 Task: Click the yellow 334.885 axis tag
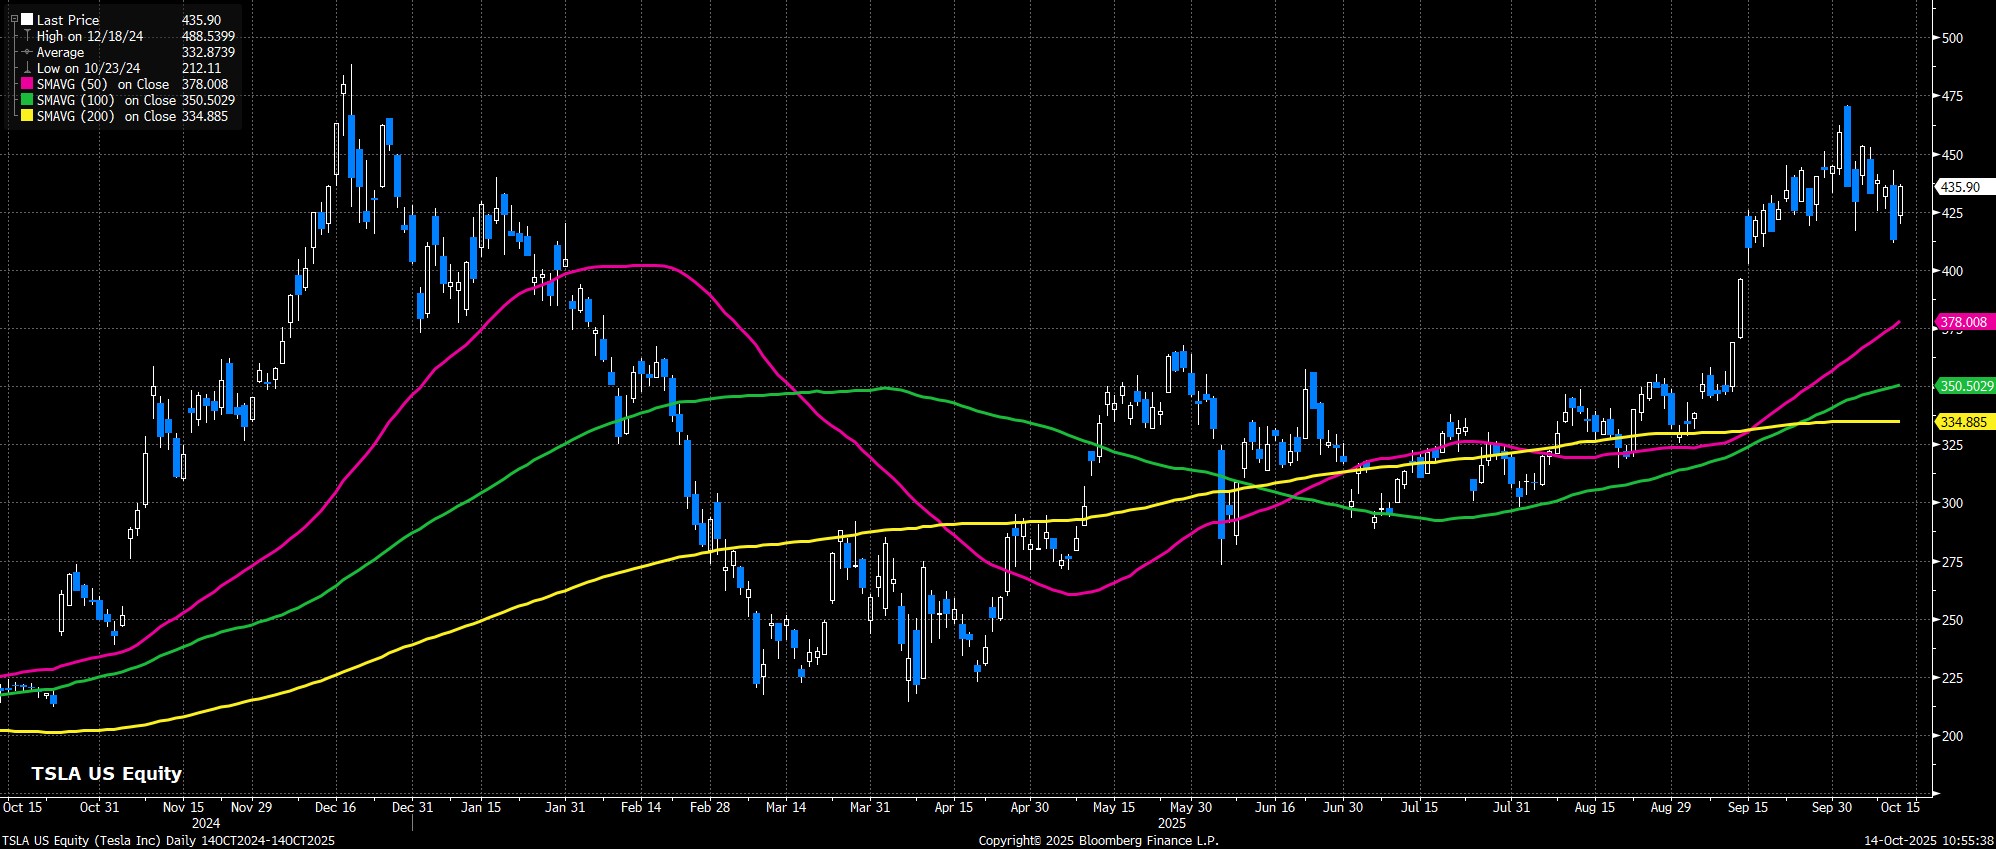(x=1964, y=422)
